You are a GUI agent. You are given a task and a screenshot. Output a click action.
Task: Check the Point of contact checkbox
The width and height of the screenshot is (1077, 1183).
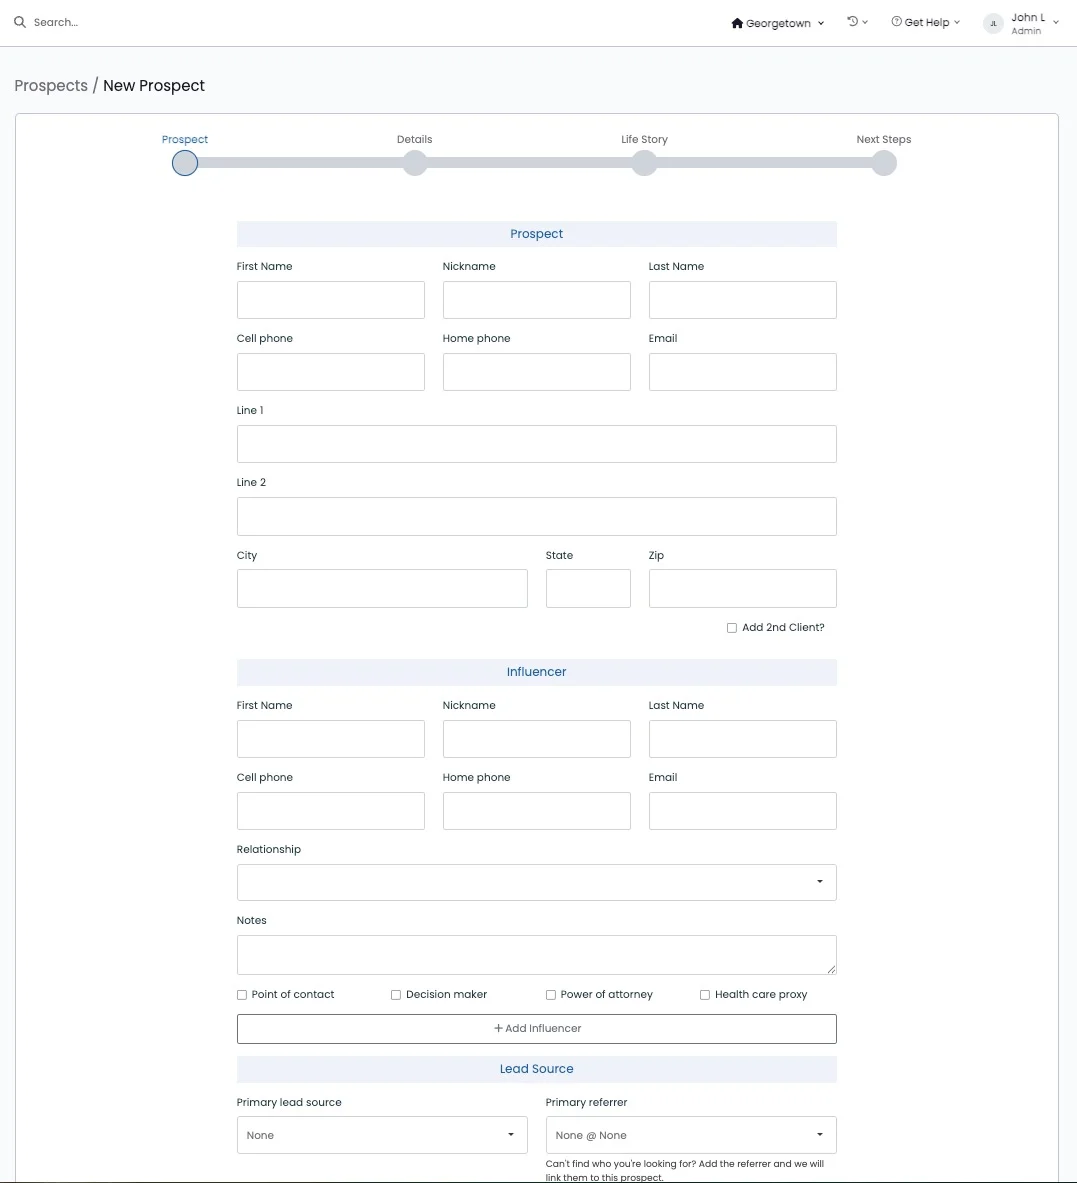point(242,995)
